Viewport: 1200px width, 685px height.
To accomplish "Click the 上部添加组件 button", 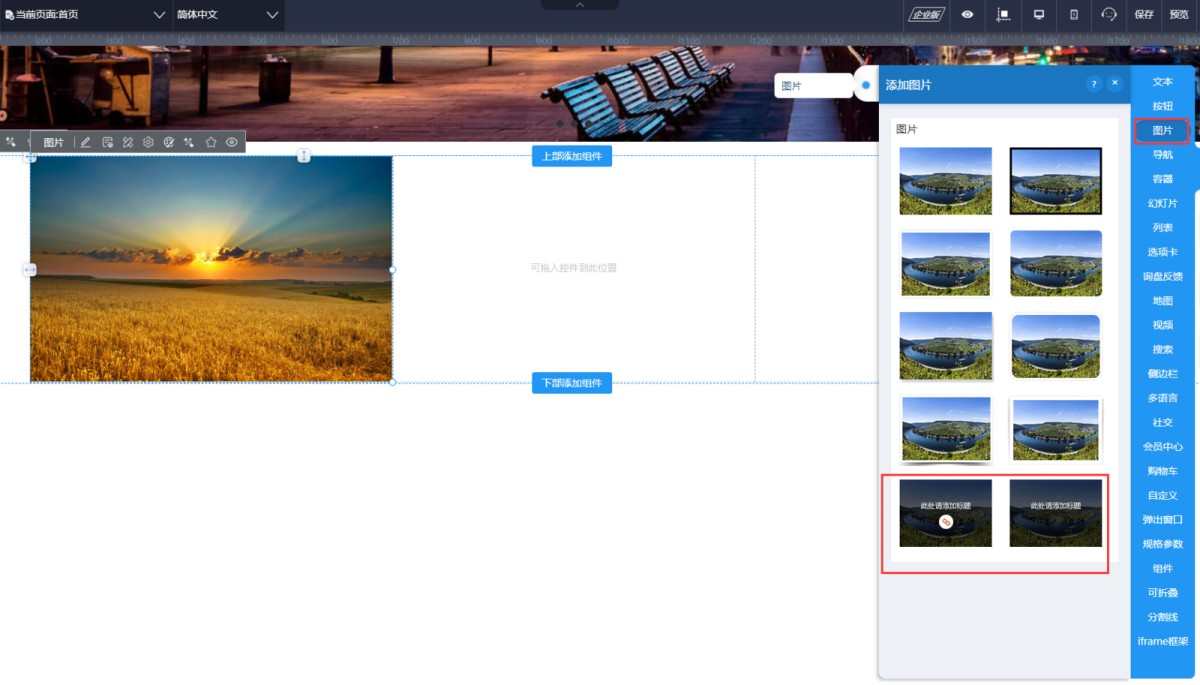I will point(572,156).
